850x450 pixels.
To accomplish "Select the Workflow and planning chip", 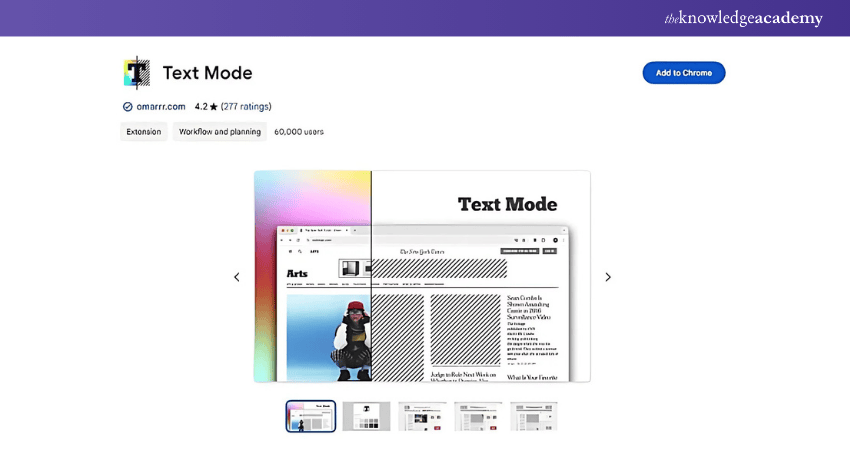I will coord(220,132).
